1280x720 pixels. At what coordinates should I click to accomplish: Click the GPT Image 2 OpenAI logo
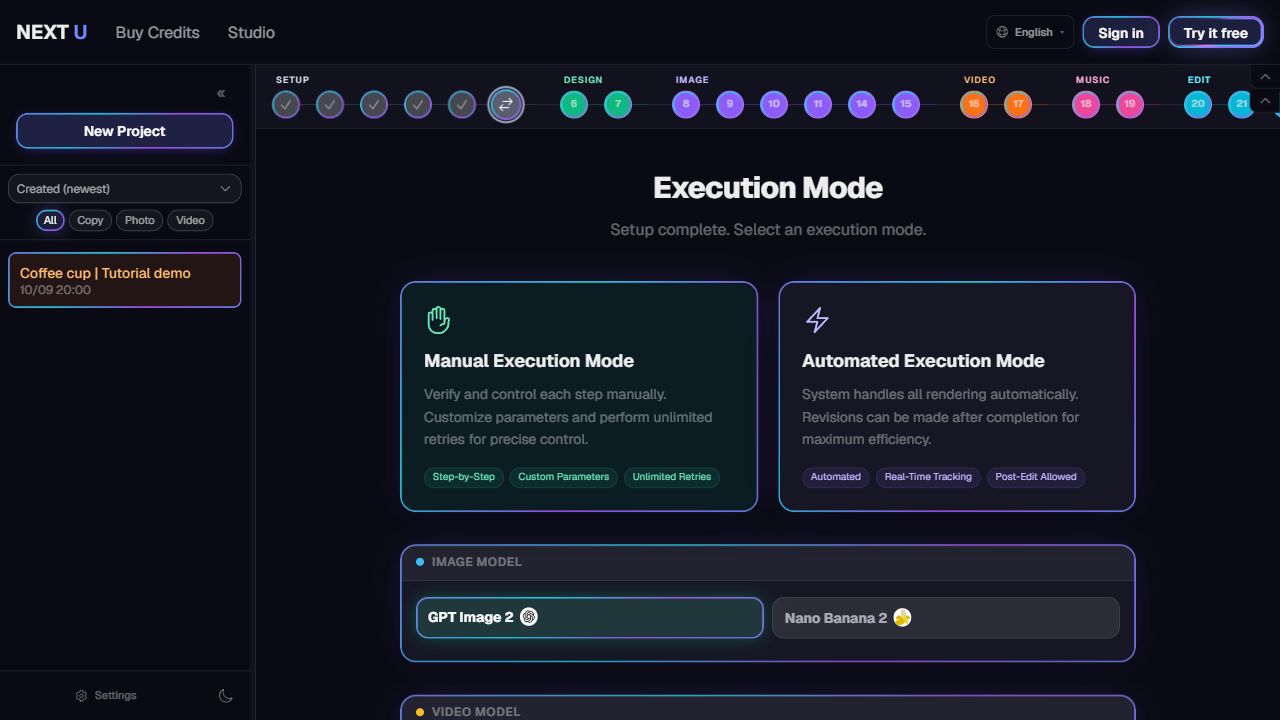tap(529, 617)
